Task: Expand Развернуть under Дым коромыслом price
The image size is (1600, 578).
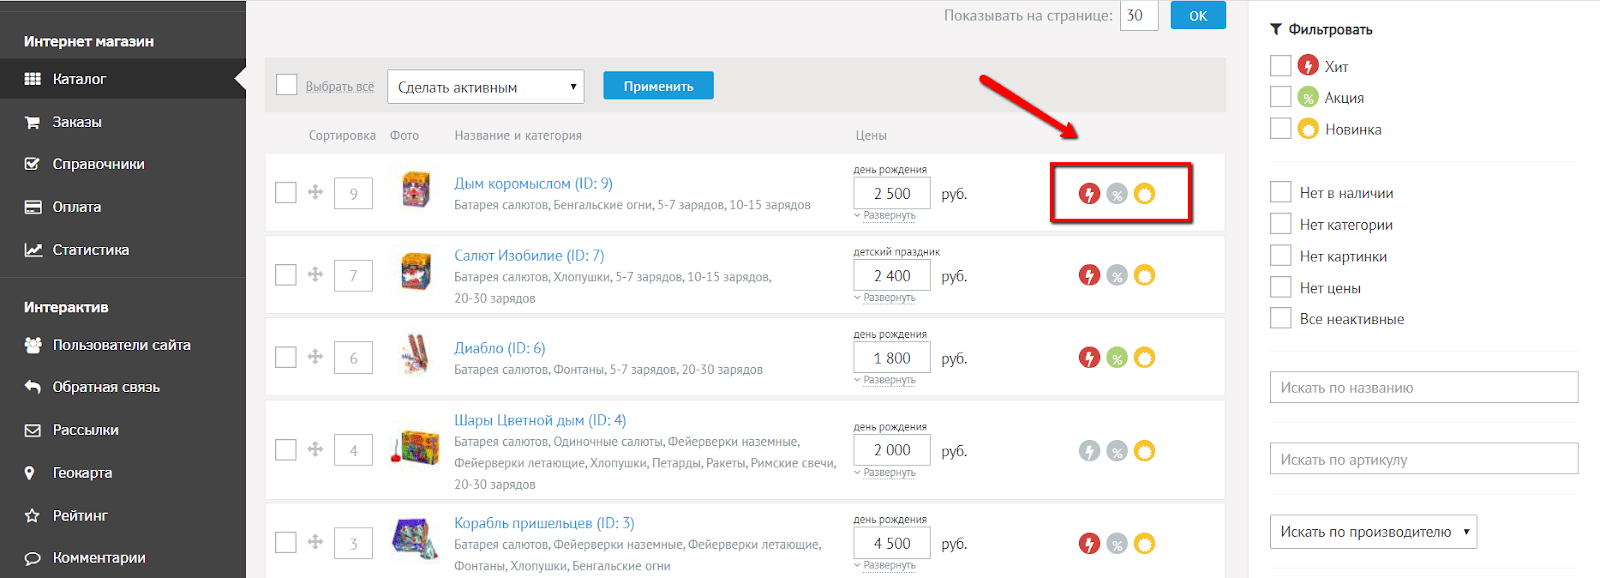Action: coord(886,216)
